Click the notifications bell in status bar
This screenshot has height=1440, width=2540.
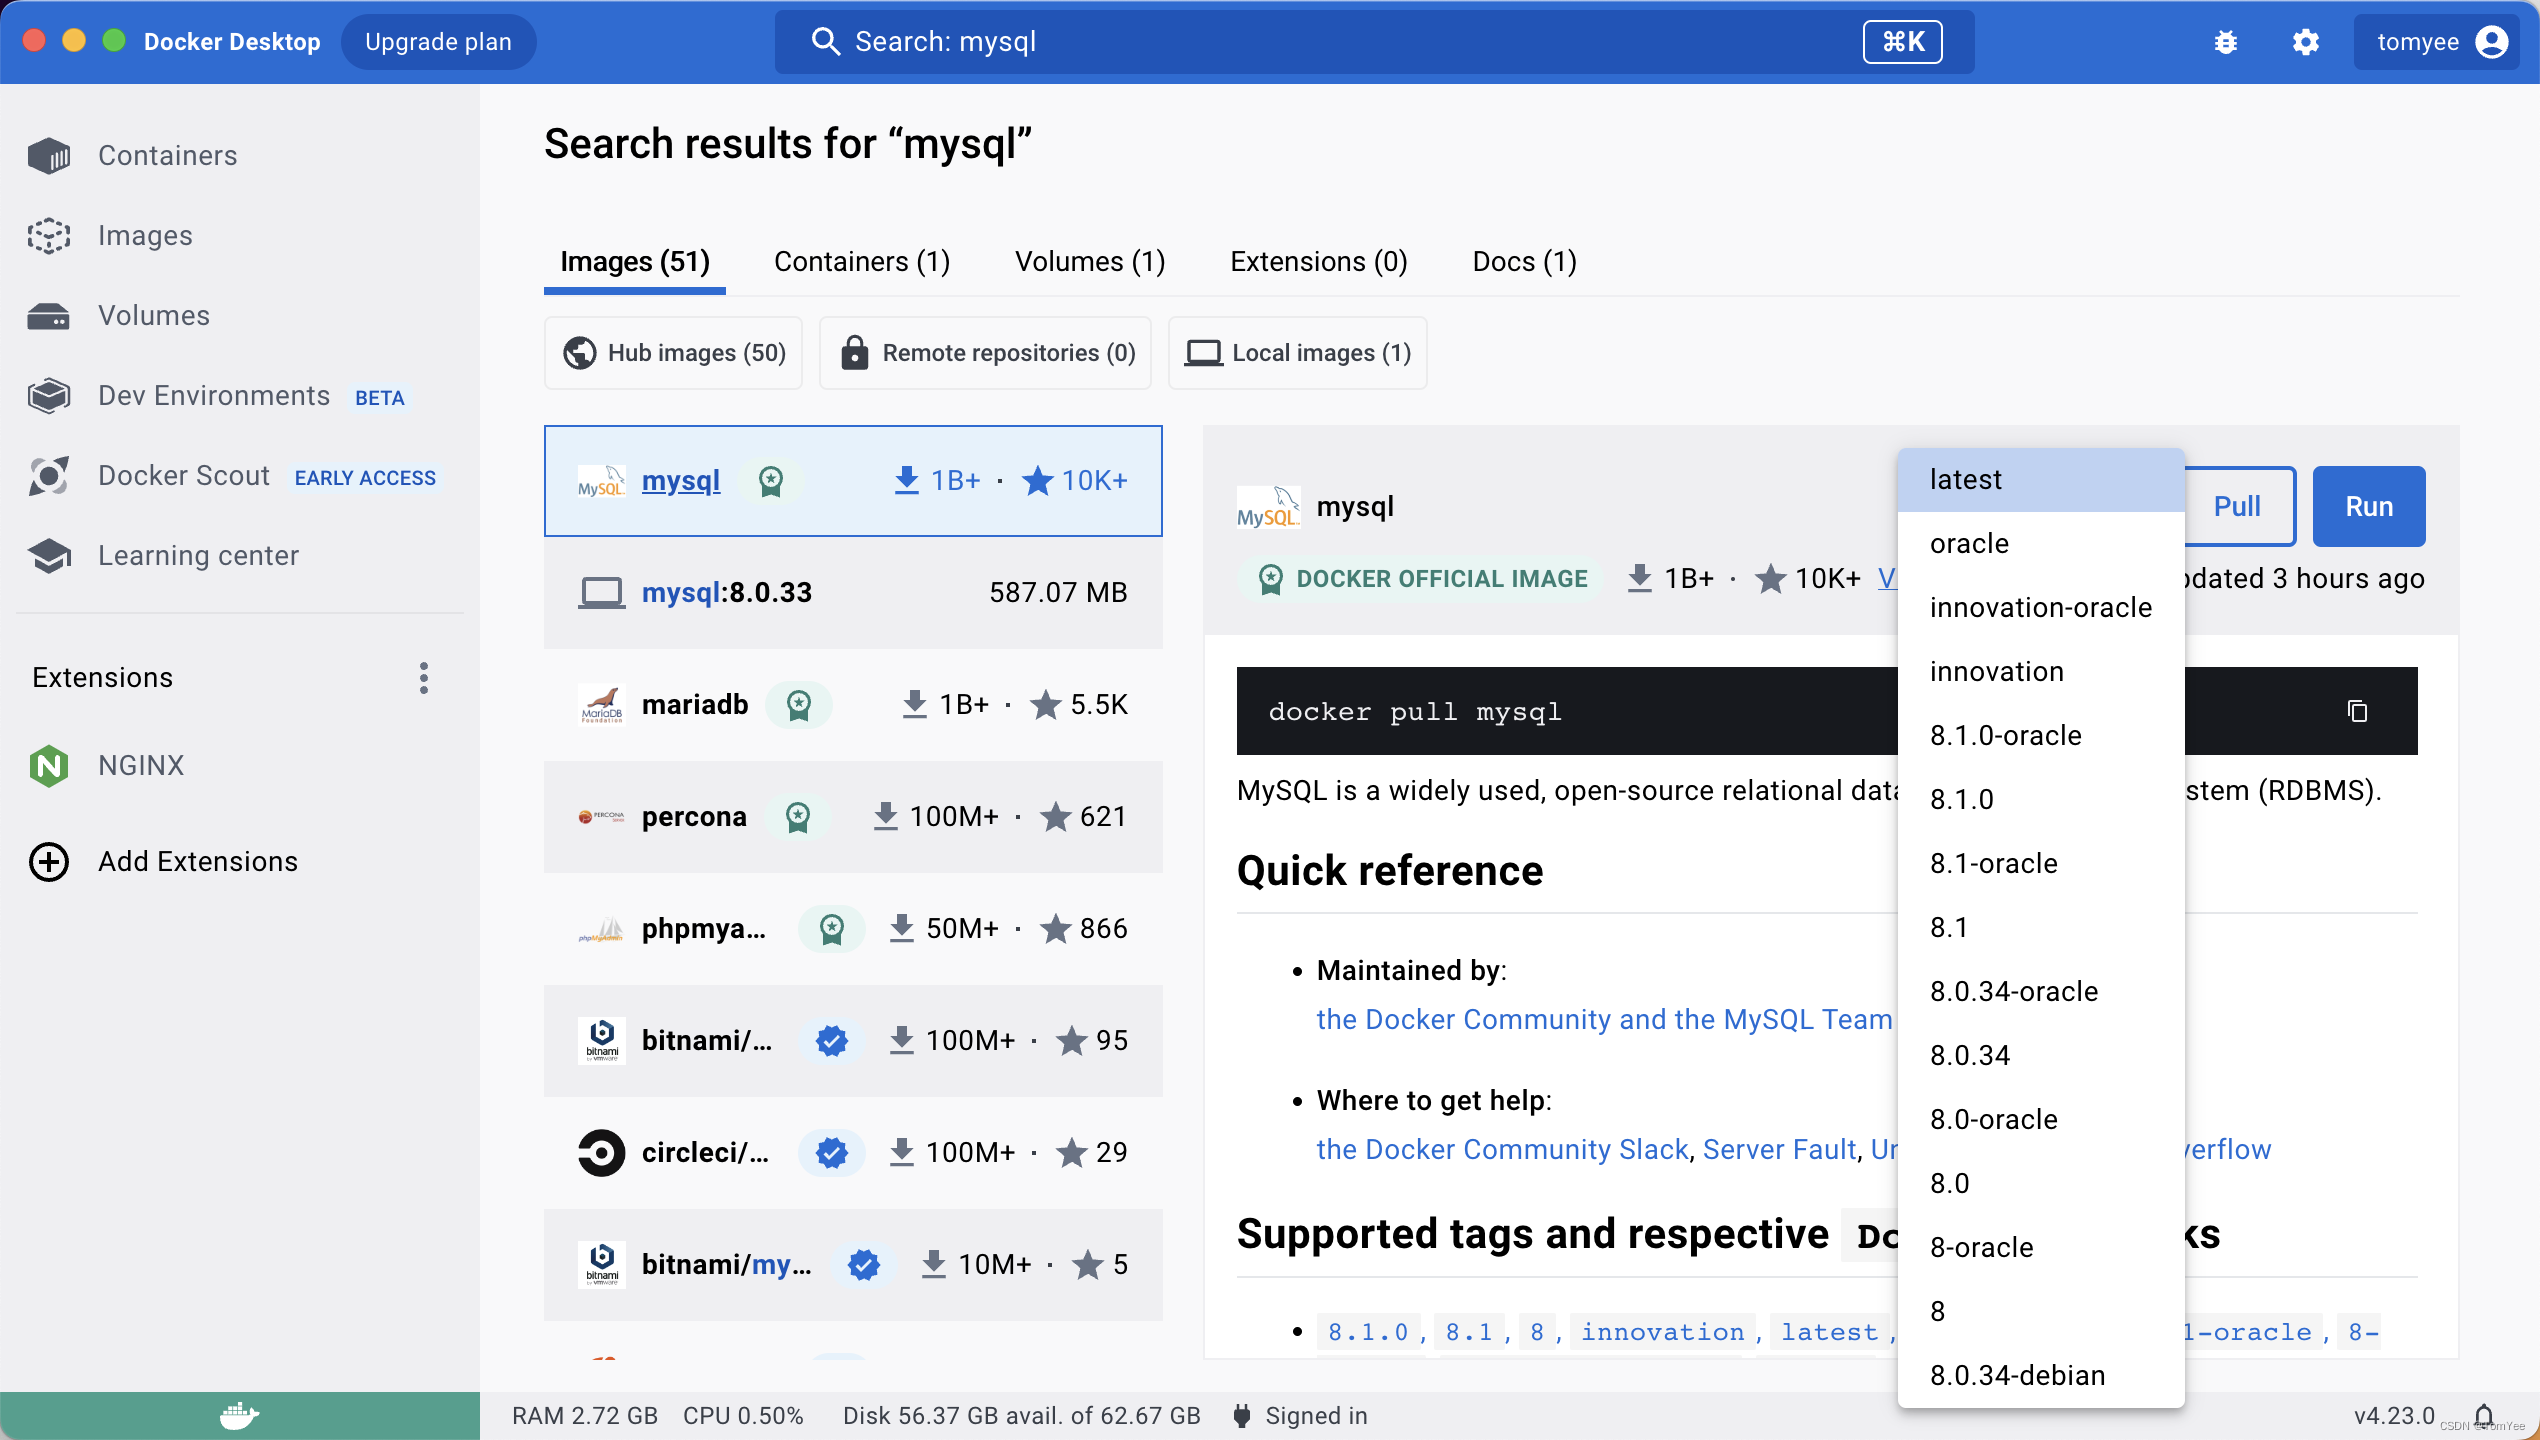coord(2484,1415)
